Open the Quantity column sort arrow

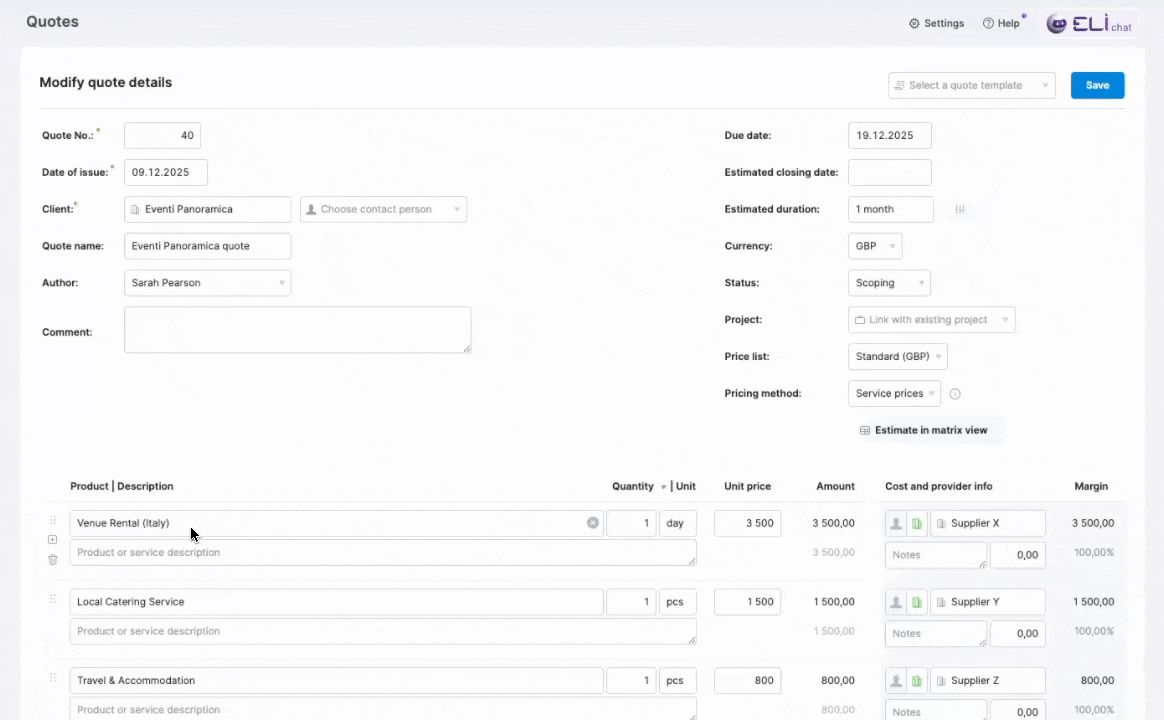tap(663, 487)
